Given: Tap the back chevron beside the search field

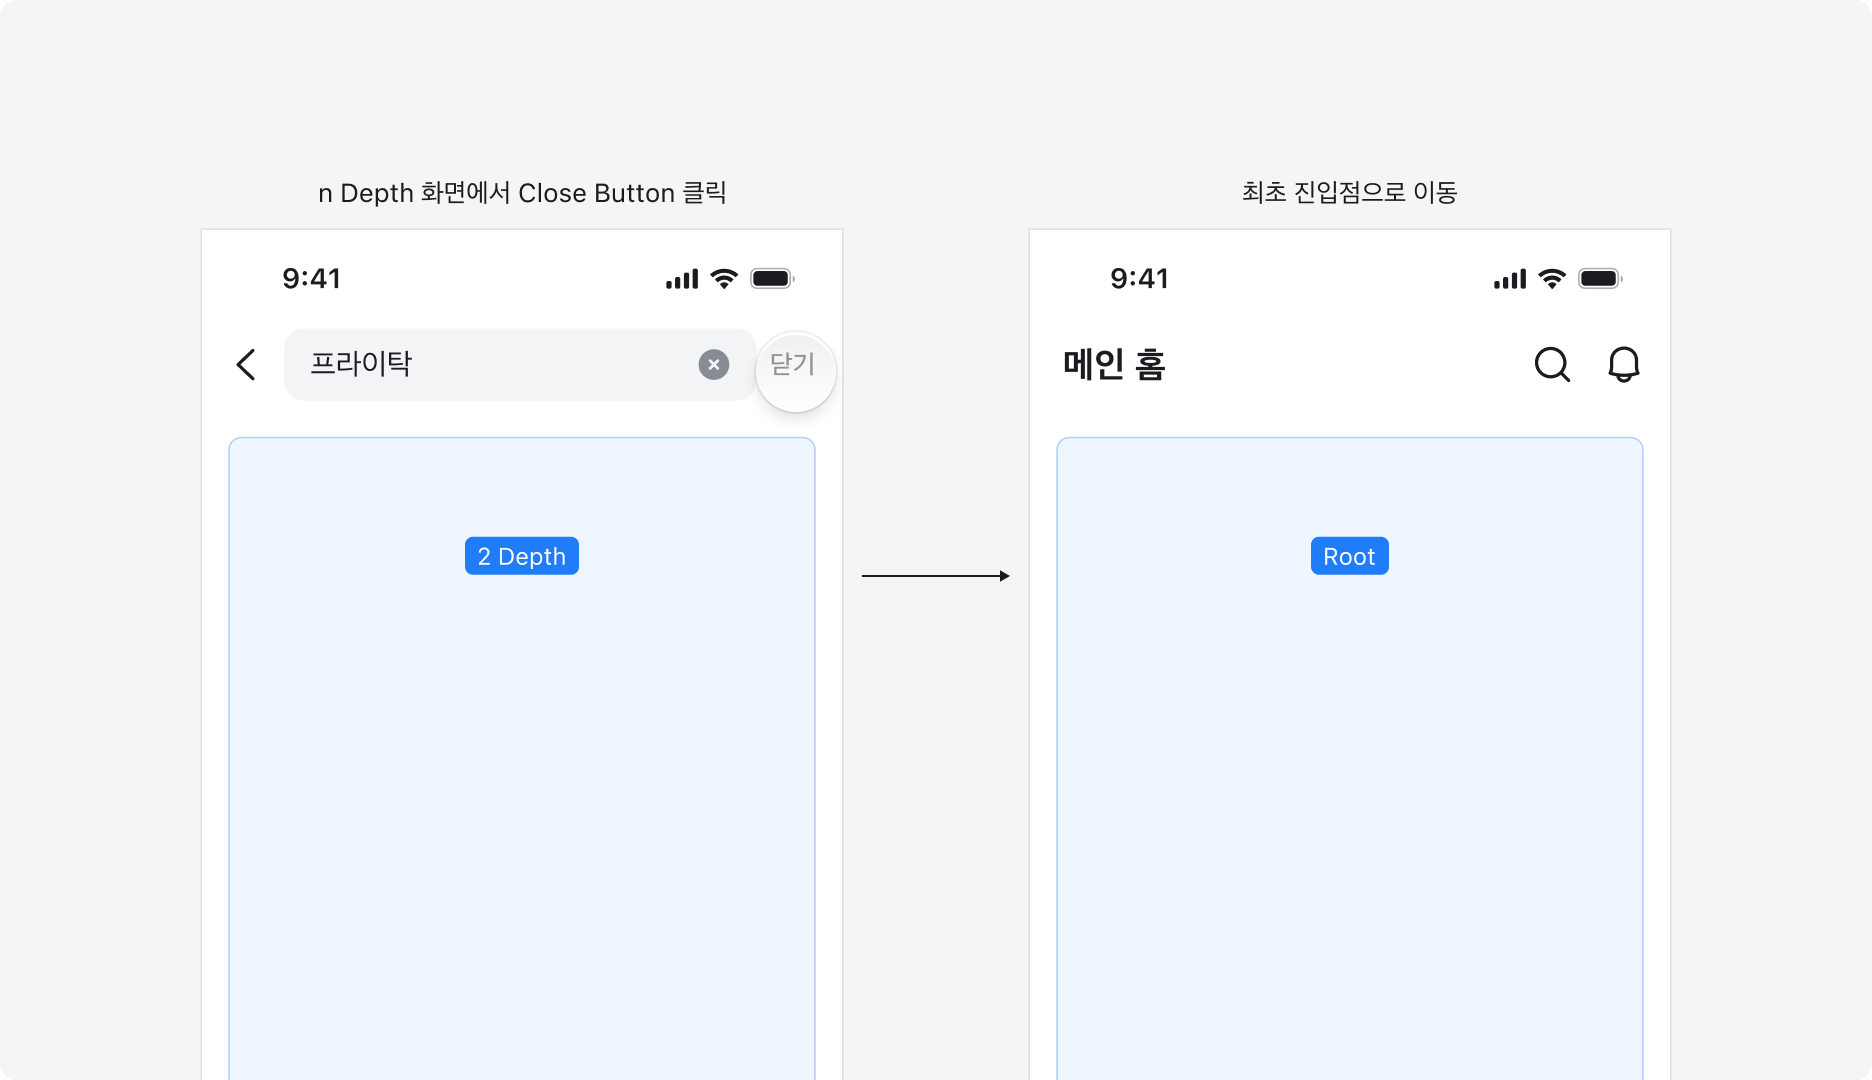Looking at the screenshot, I should [x=246, y=365].
